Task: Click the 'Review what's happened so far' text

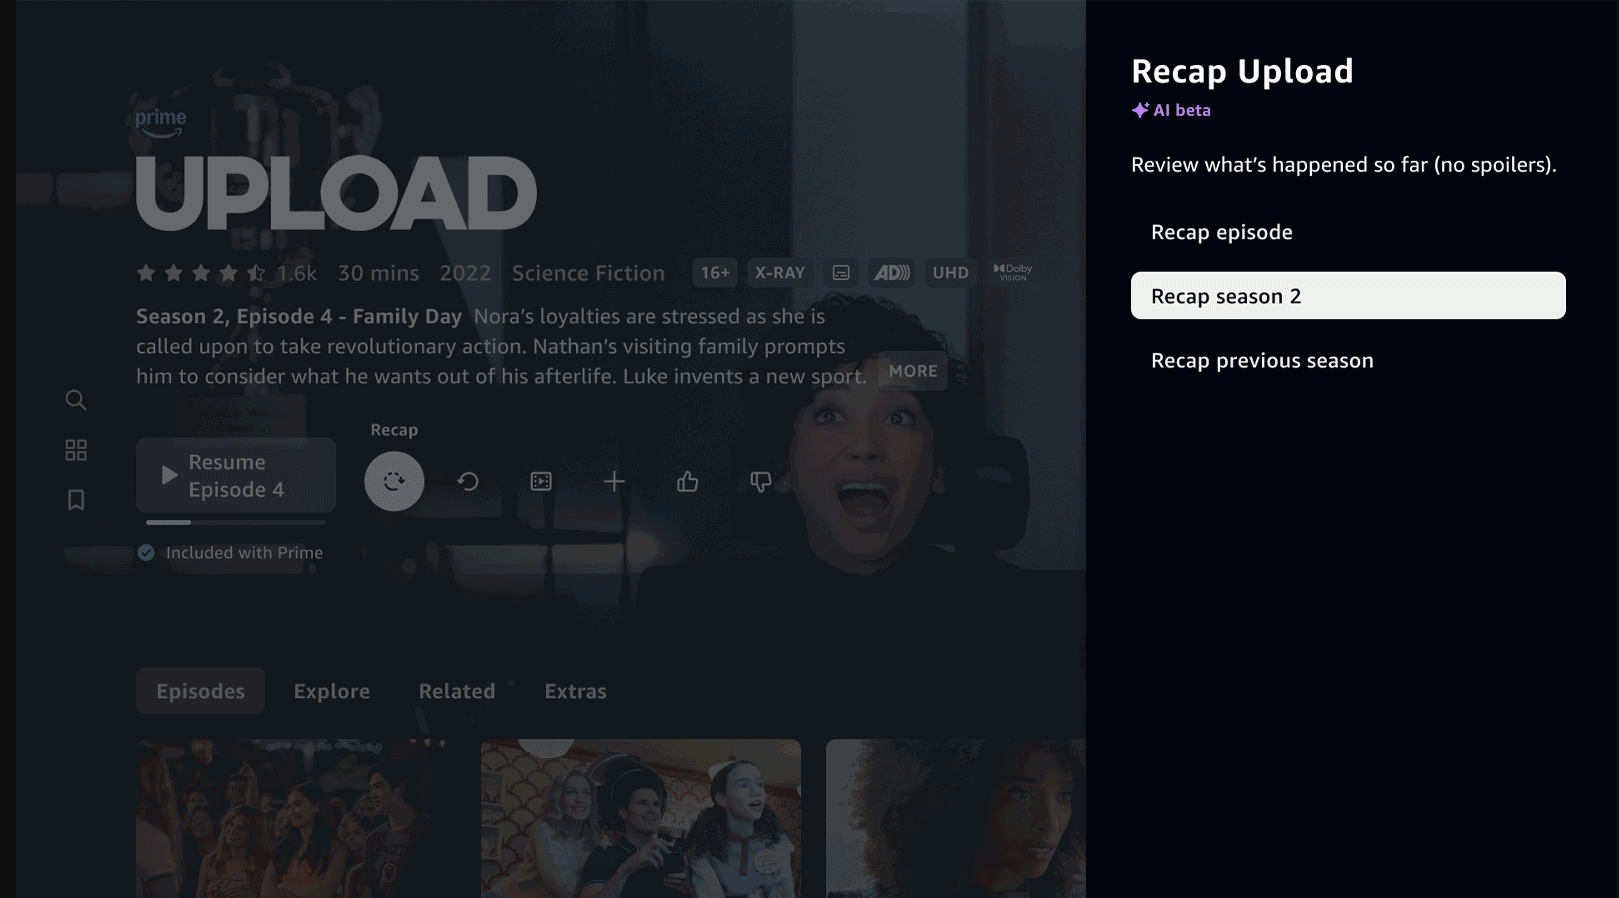Action: pyautogui.click(x=1343, y=165)
